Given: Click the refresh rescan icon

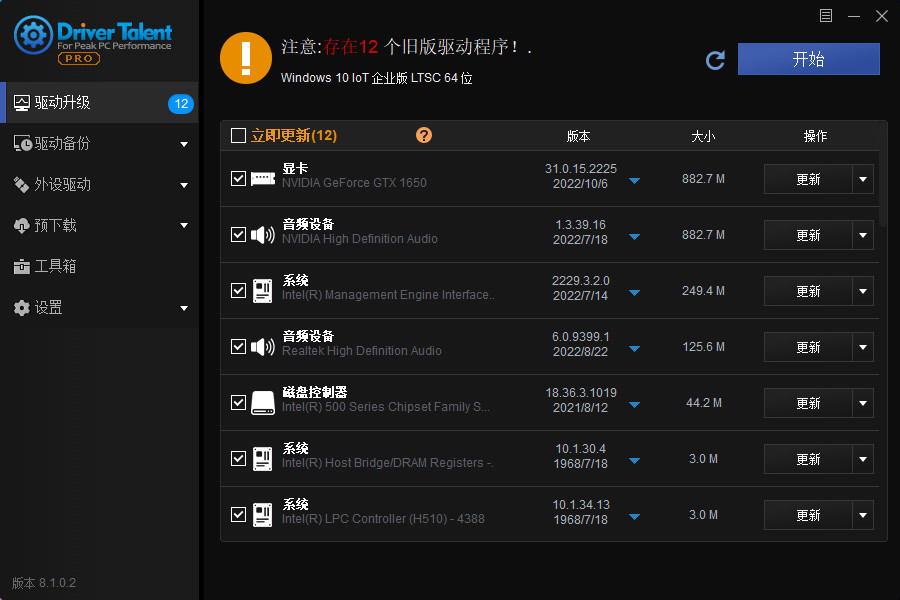Looking at the screenshot, I should point(715,60).
